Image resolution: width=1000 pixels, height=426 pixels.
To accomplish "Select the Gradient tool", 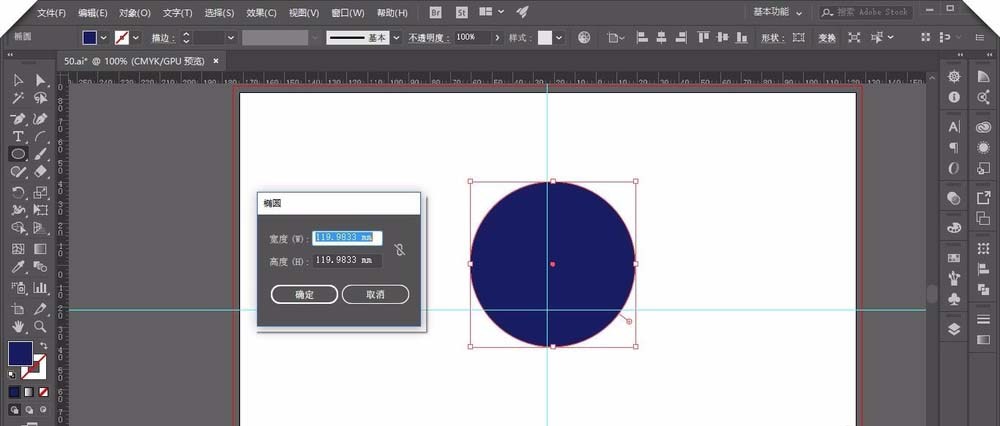I will (x=40, y=249).
